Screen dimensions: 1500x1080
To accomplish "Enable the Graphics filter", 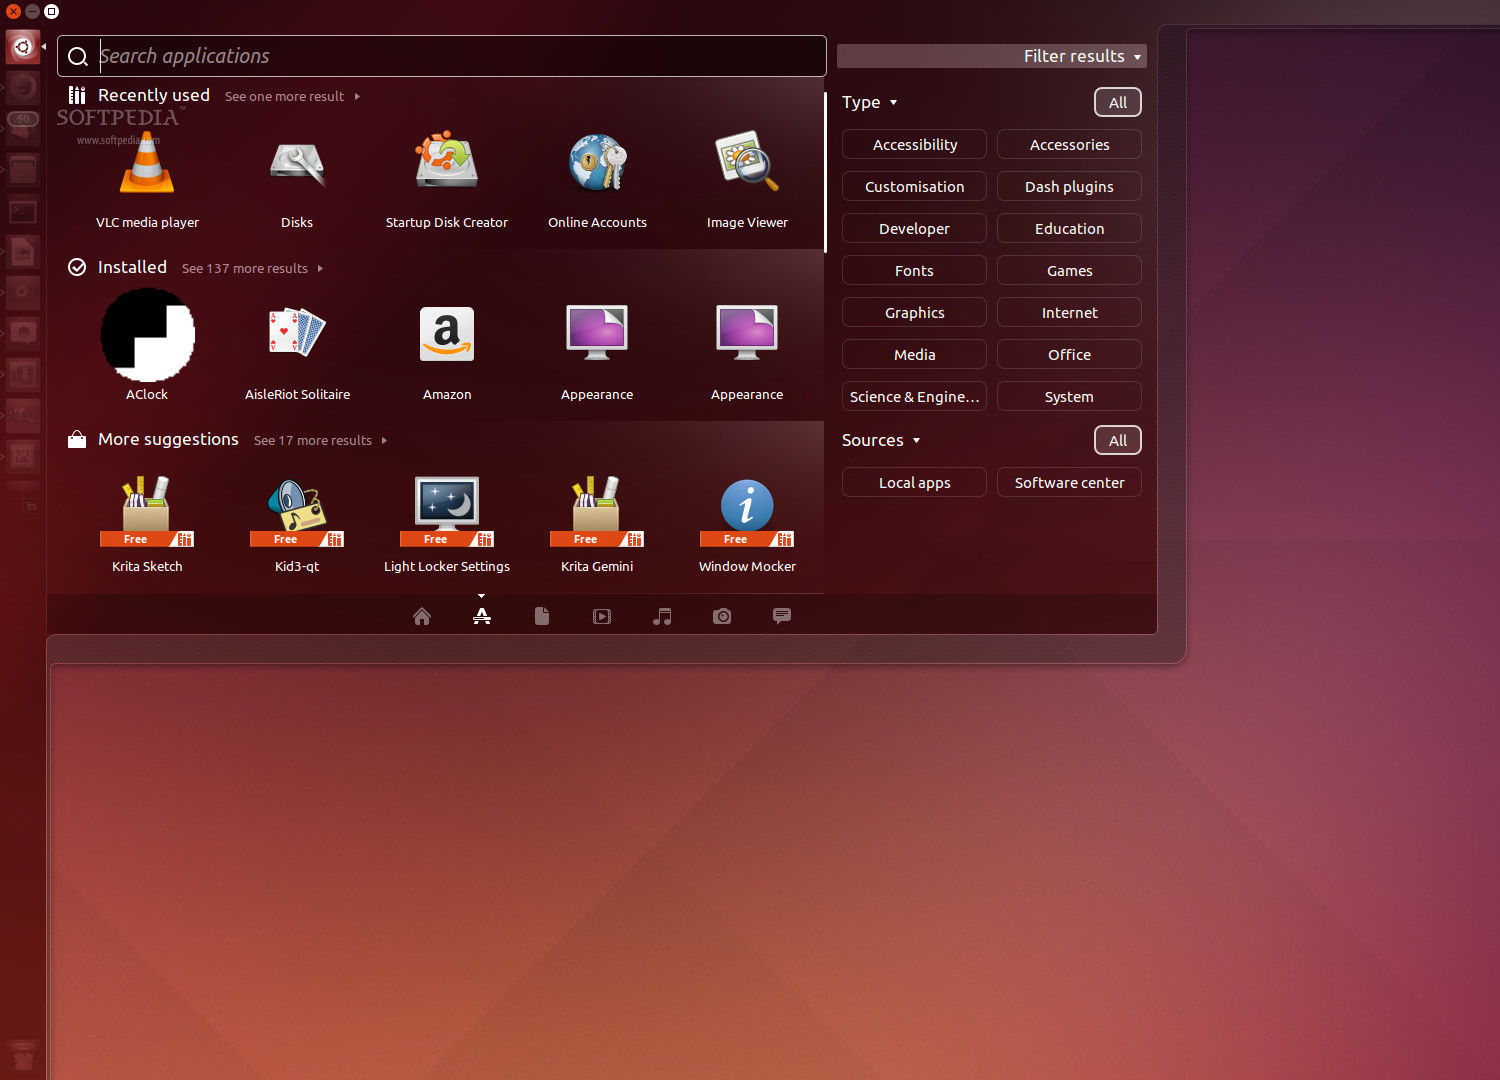I will pyautogui.click(x=914, y=312).
